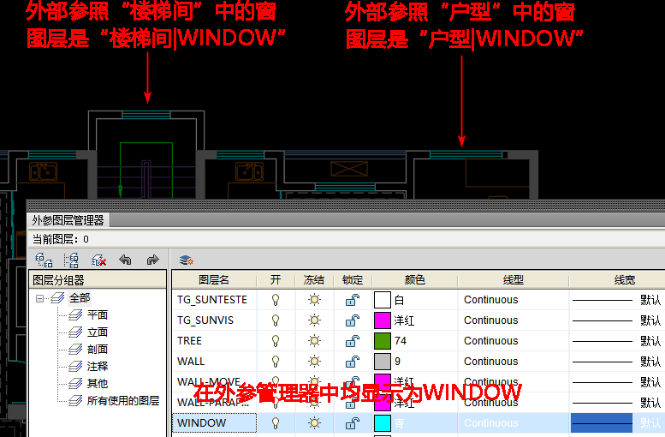
Task: Toggle freeze sun icon for TREE layer
Action: point(314,341)
